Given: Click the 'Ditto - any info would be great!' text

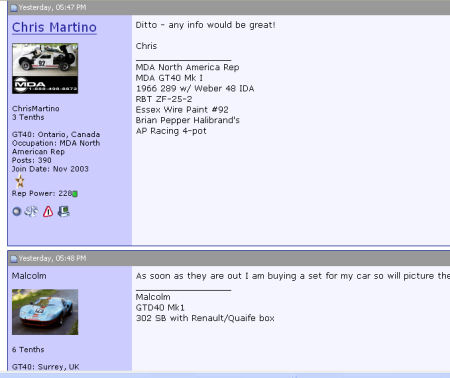Looking at the screenshot, I should pyautogui.click(x=206, y=25).
